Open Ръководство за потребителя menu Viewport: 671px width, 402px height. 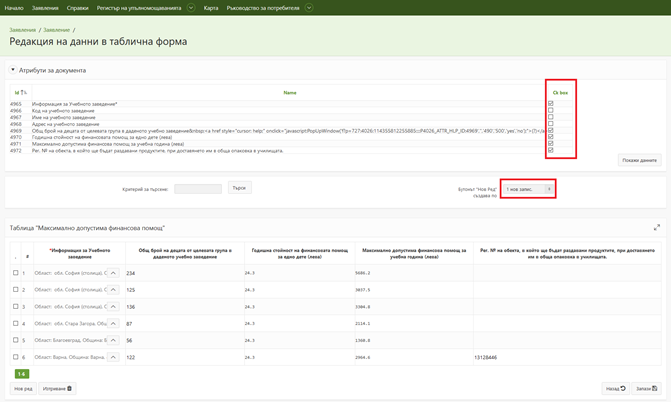coord(263,8)
